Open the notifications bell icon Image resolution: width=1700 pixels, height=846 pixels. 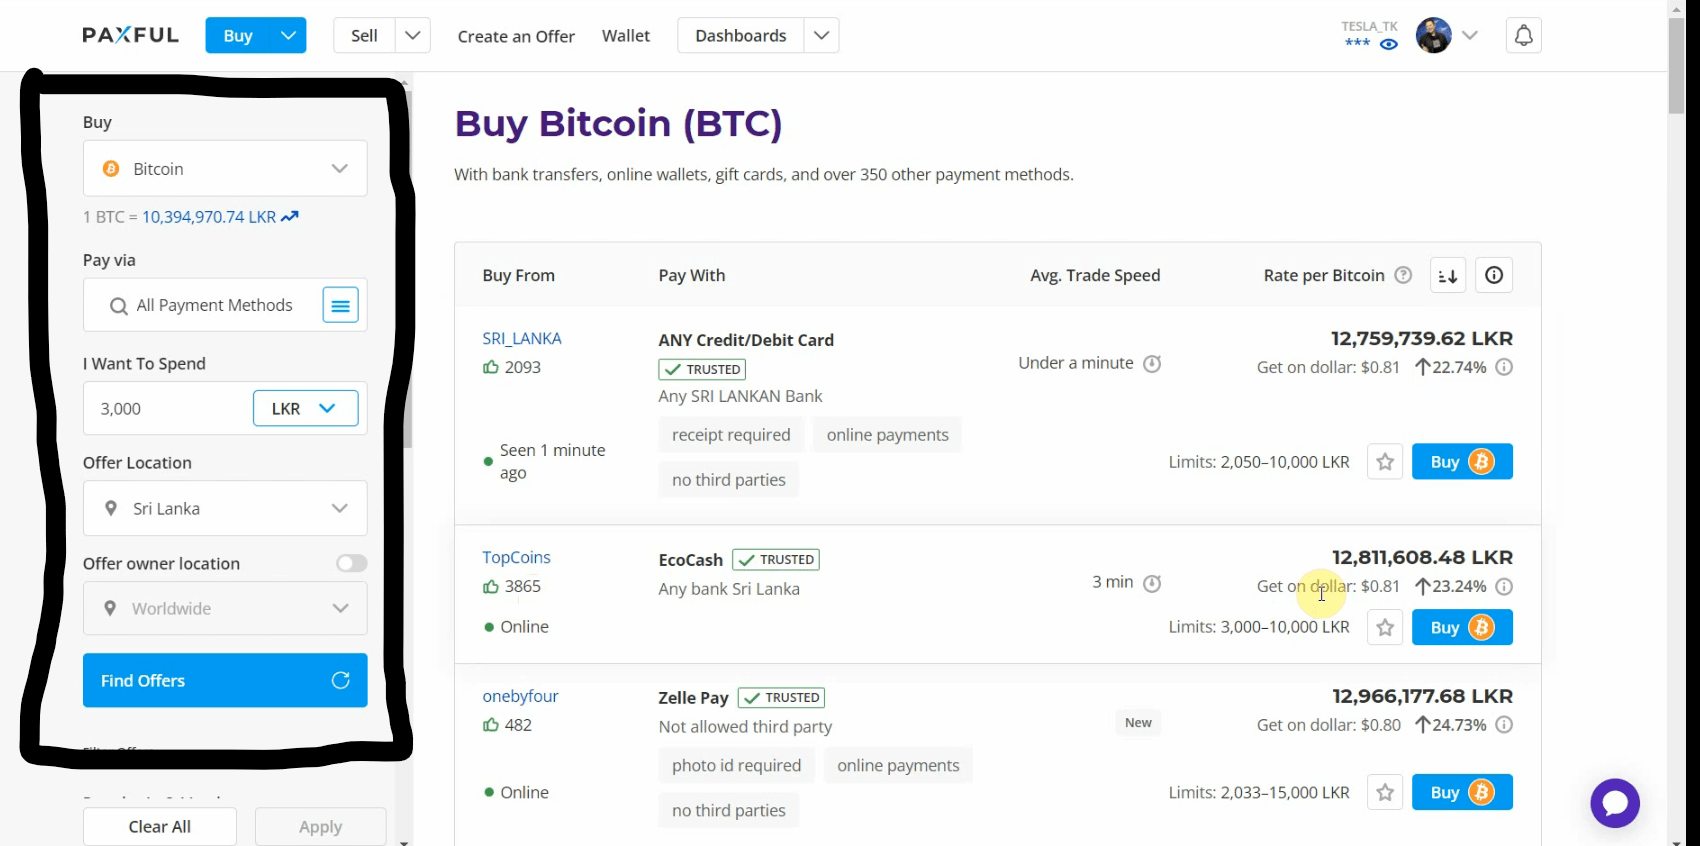pos(1523,36)
